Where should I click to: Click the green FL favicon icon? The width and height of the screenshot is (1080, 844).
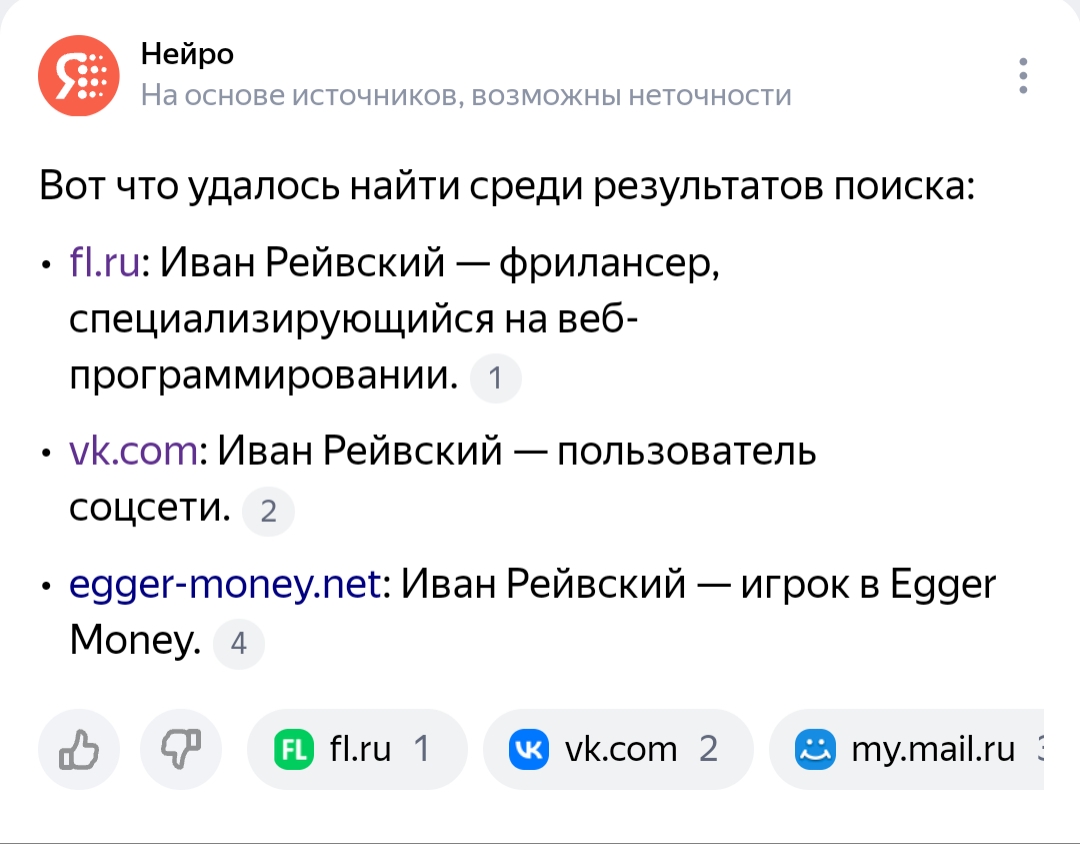[294, 749]
